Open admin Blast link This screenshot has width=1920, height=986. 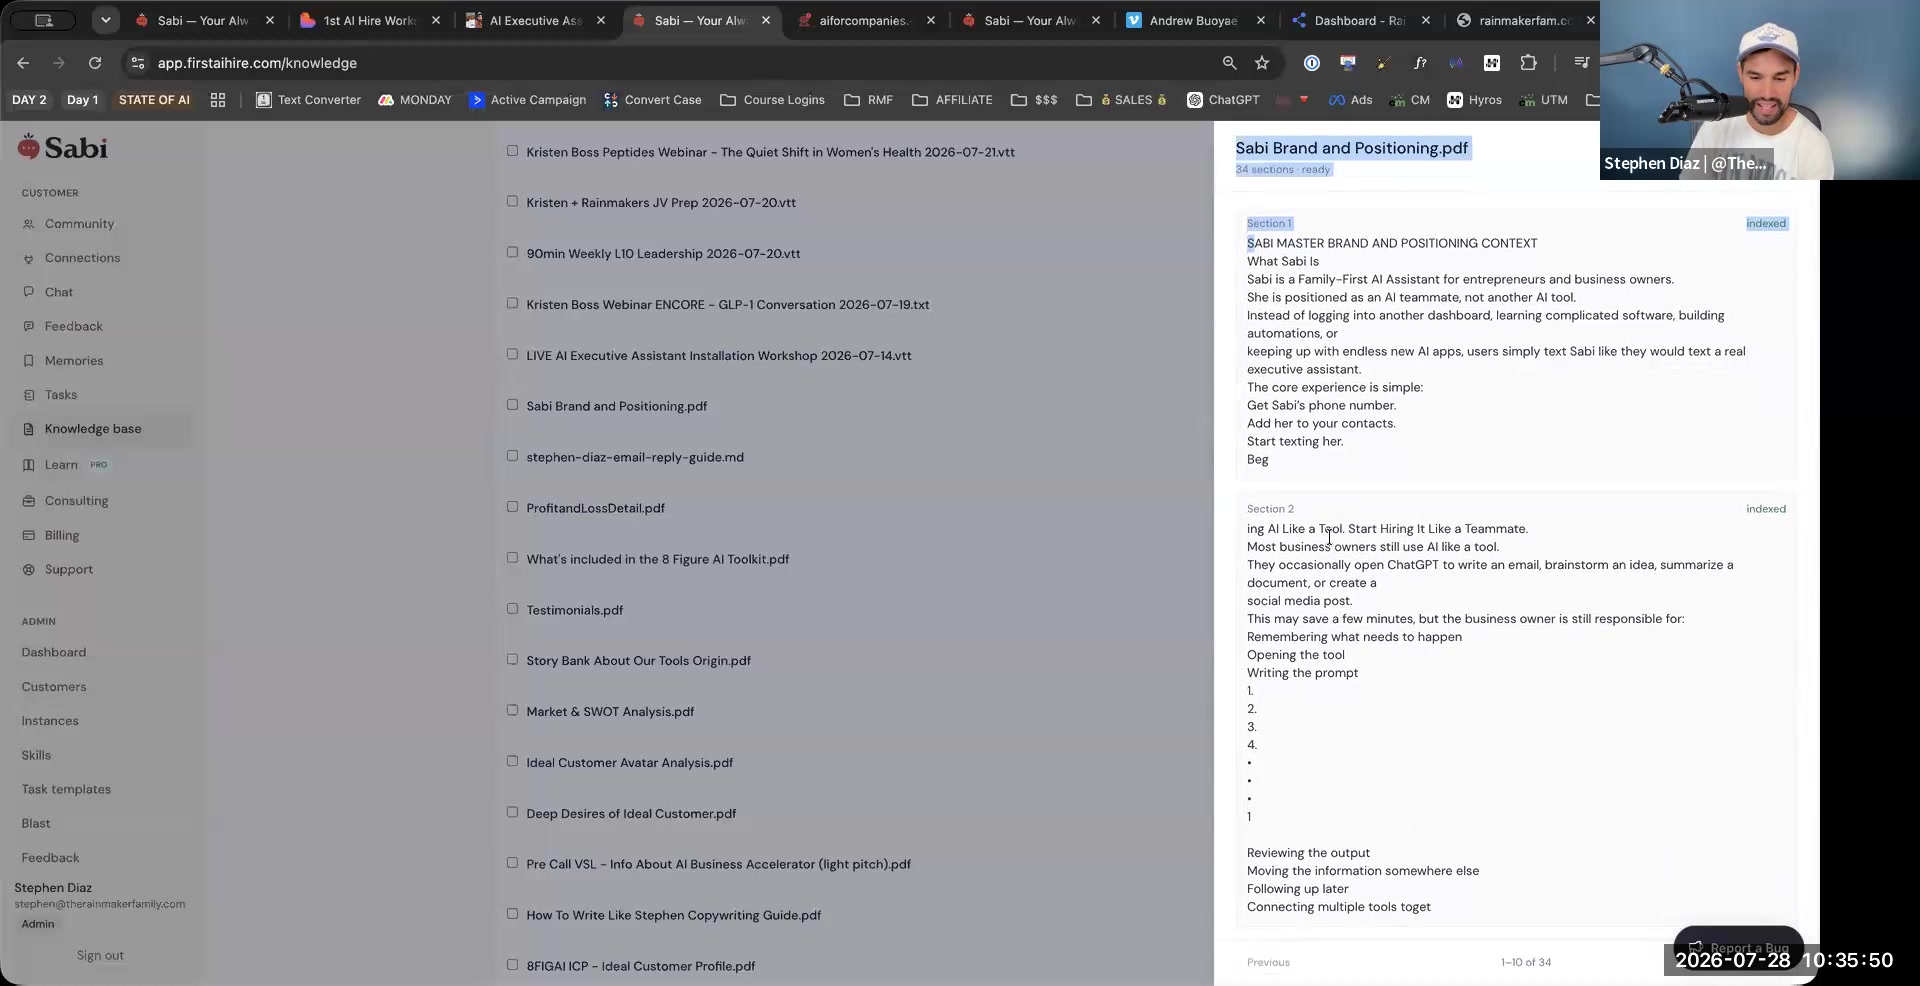pyautogui.click(x=36, y=824)
